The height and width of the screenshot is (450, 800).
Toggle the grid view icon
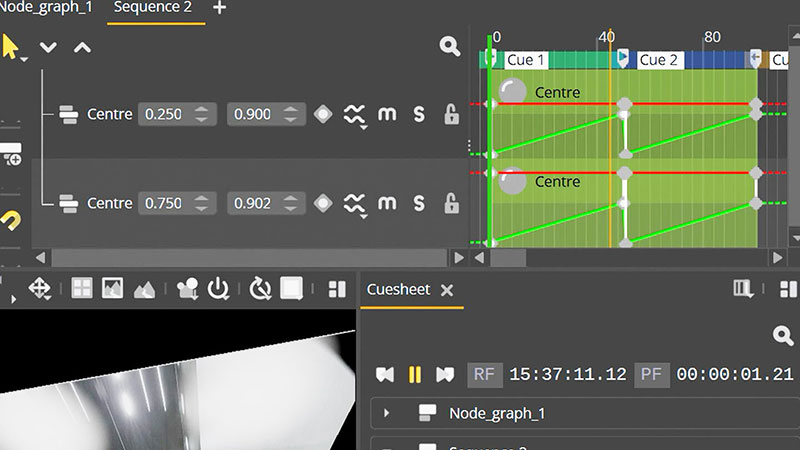(x=82, y=288)
